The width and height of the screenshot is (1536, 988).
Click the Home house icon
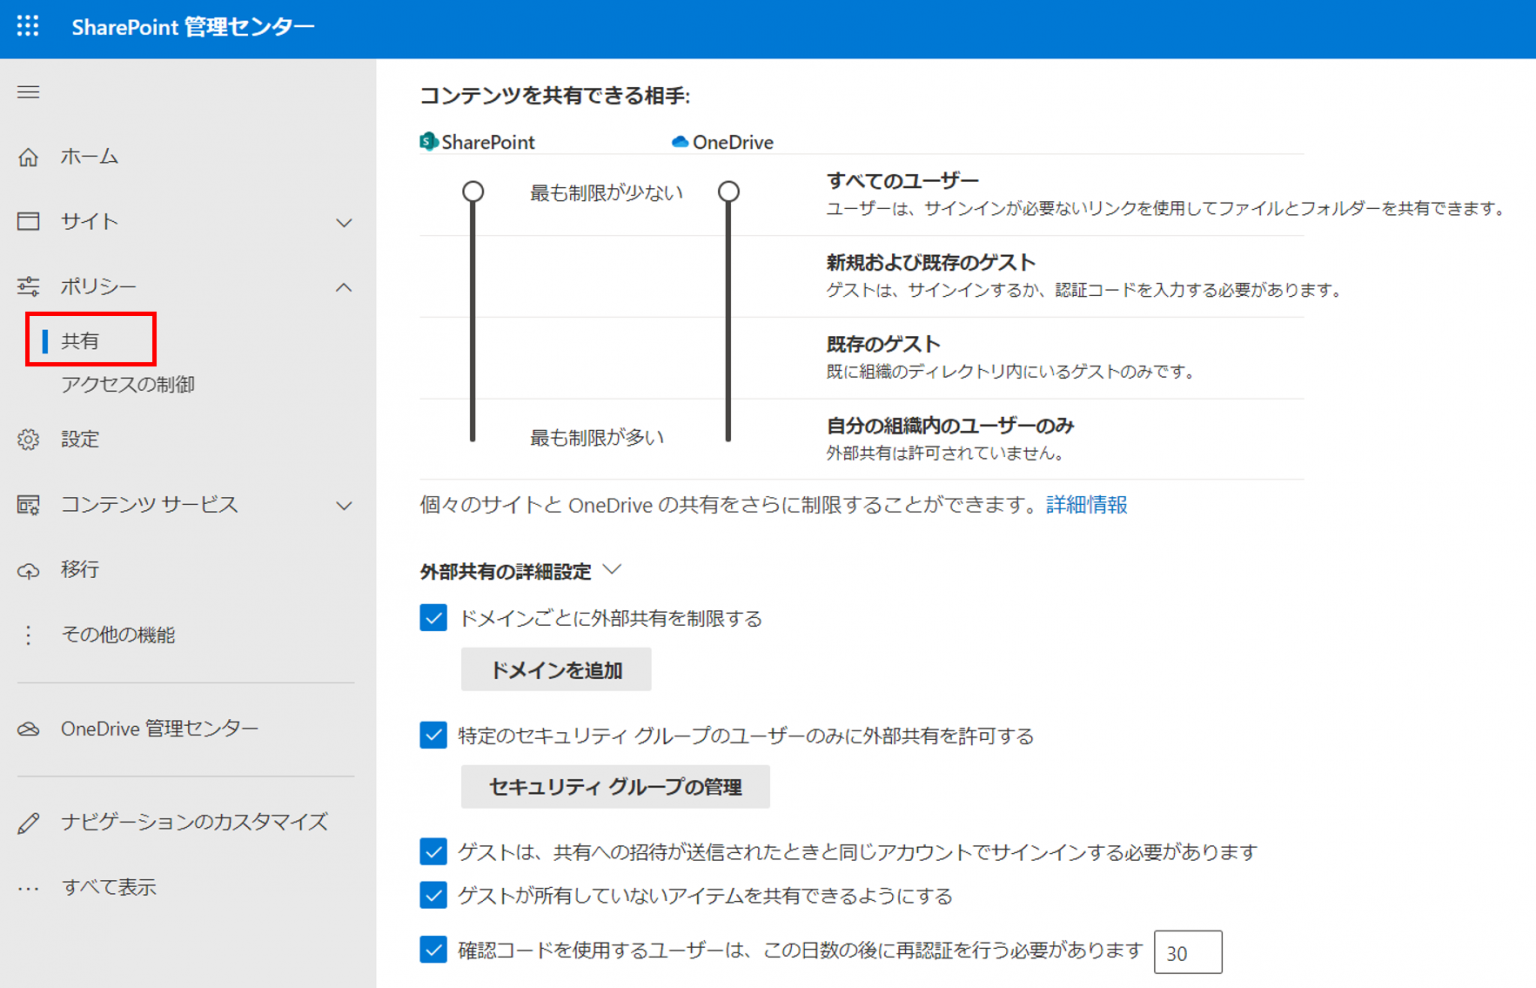(x=28, y=157)
